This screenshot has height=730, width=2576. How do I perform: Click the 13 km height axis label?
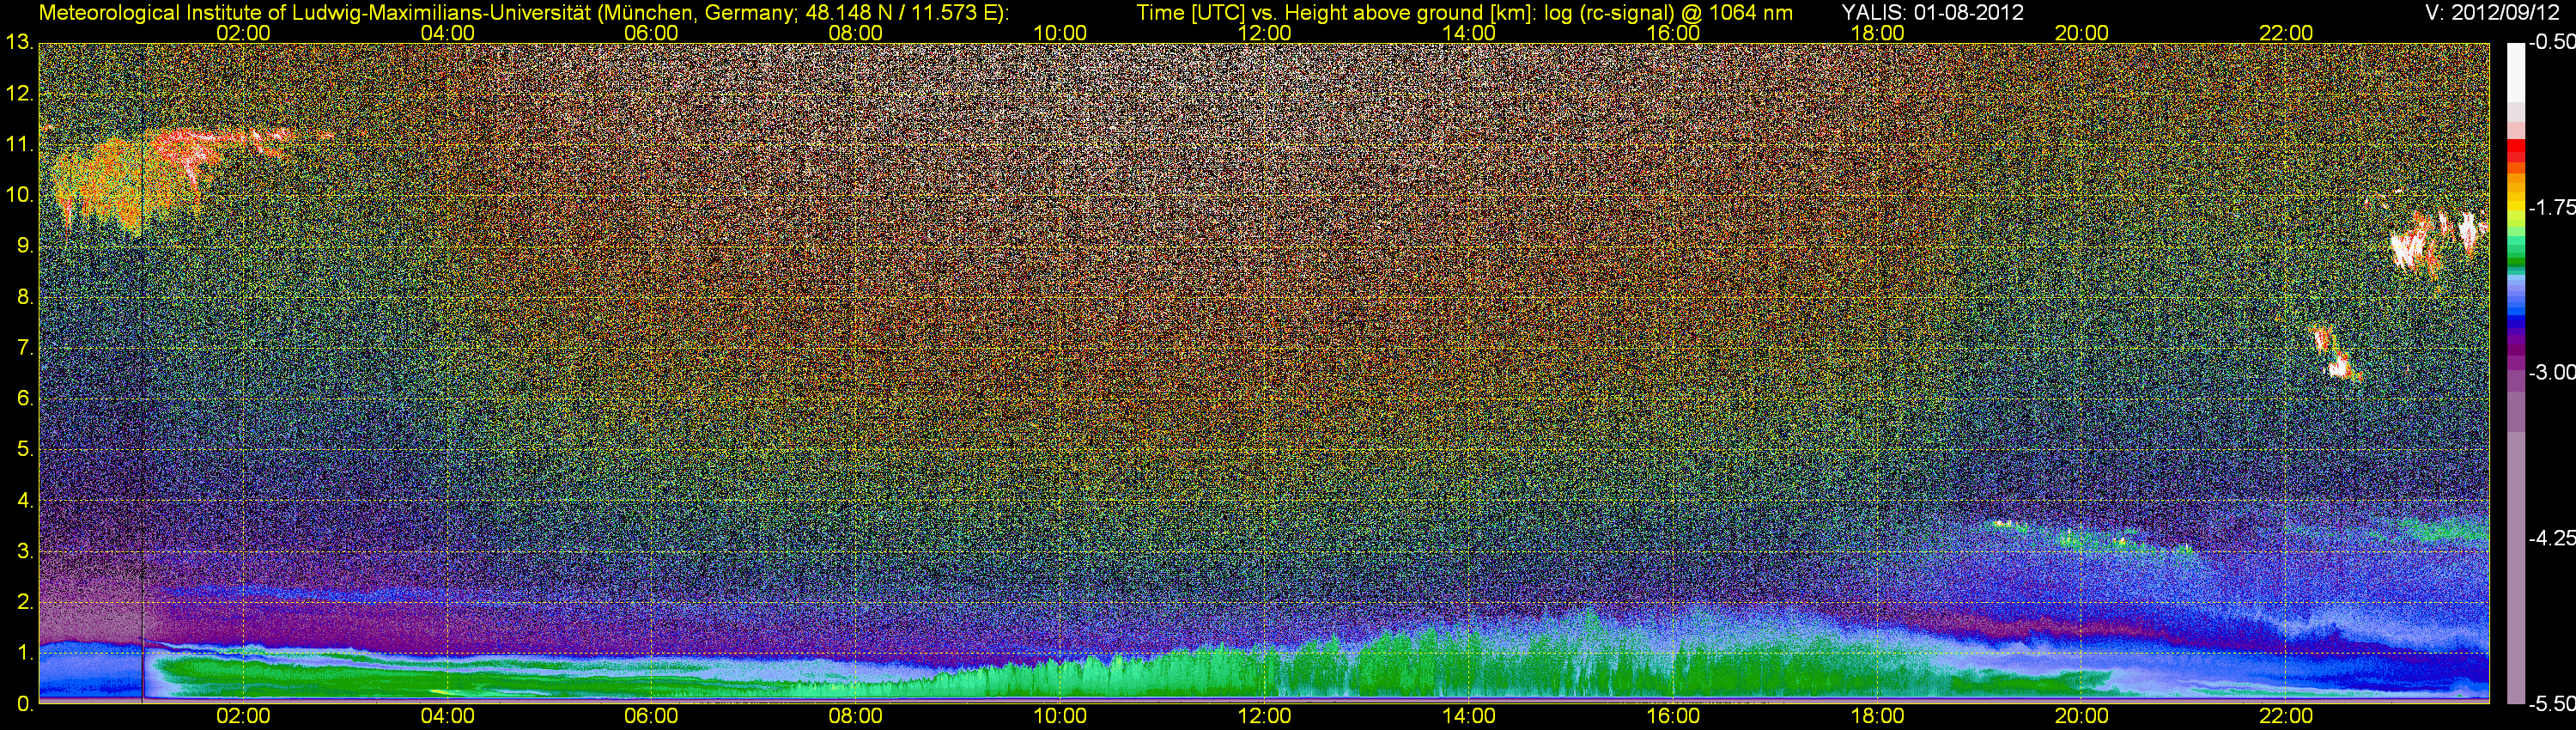[x=19, y=43]
